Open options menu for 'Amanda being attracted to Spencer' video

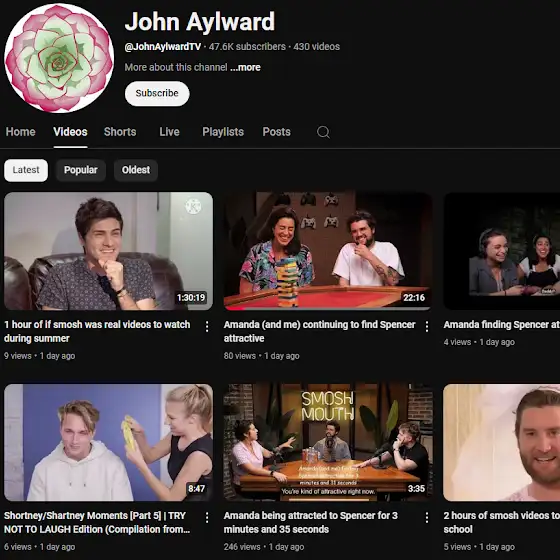tap(426, 518)
